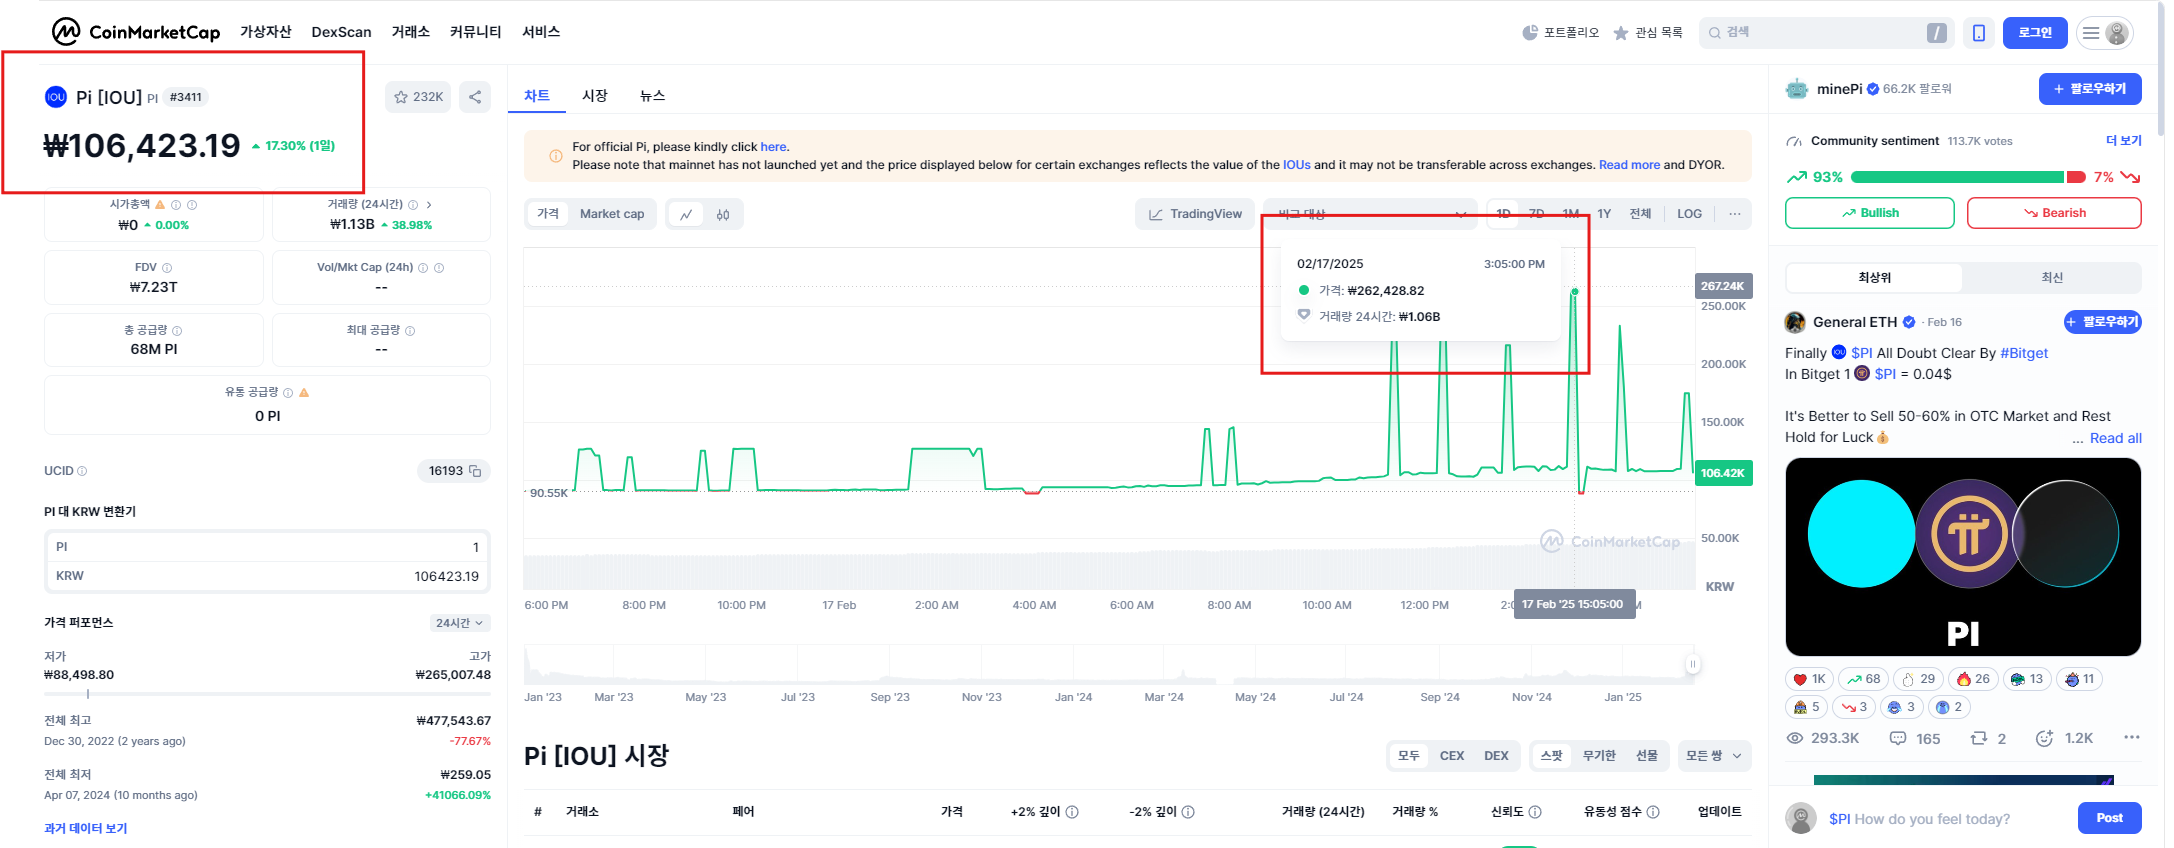Screen dimensions: 2174x848
Task: Click the CoinMarketCap logo
Action: tap(136, 32)
